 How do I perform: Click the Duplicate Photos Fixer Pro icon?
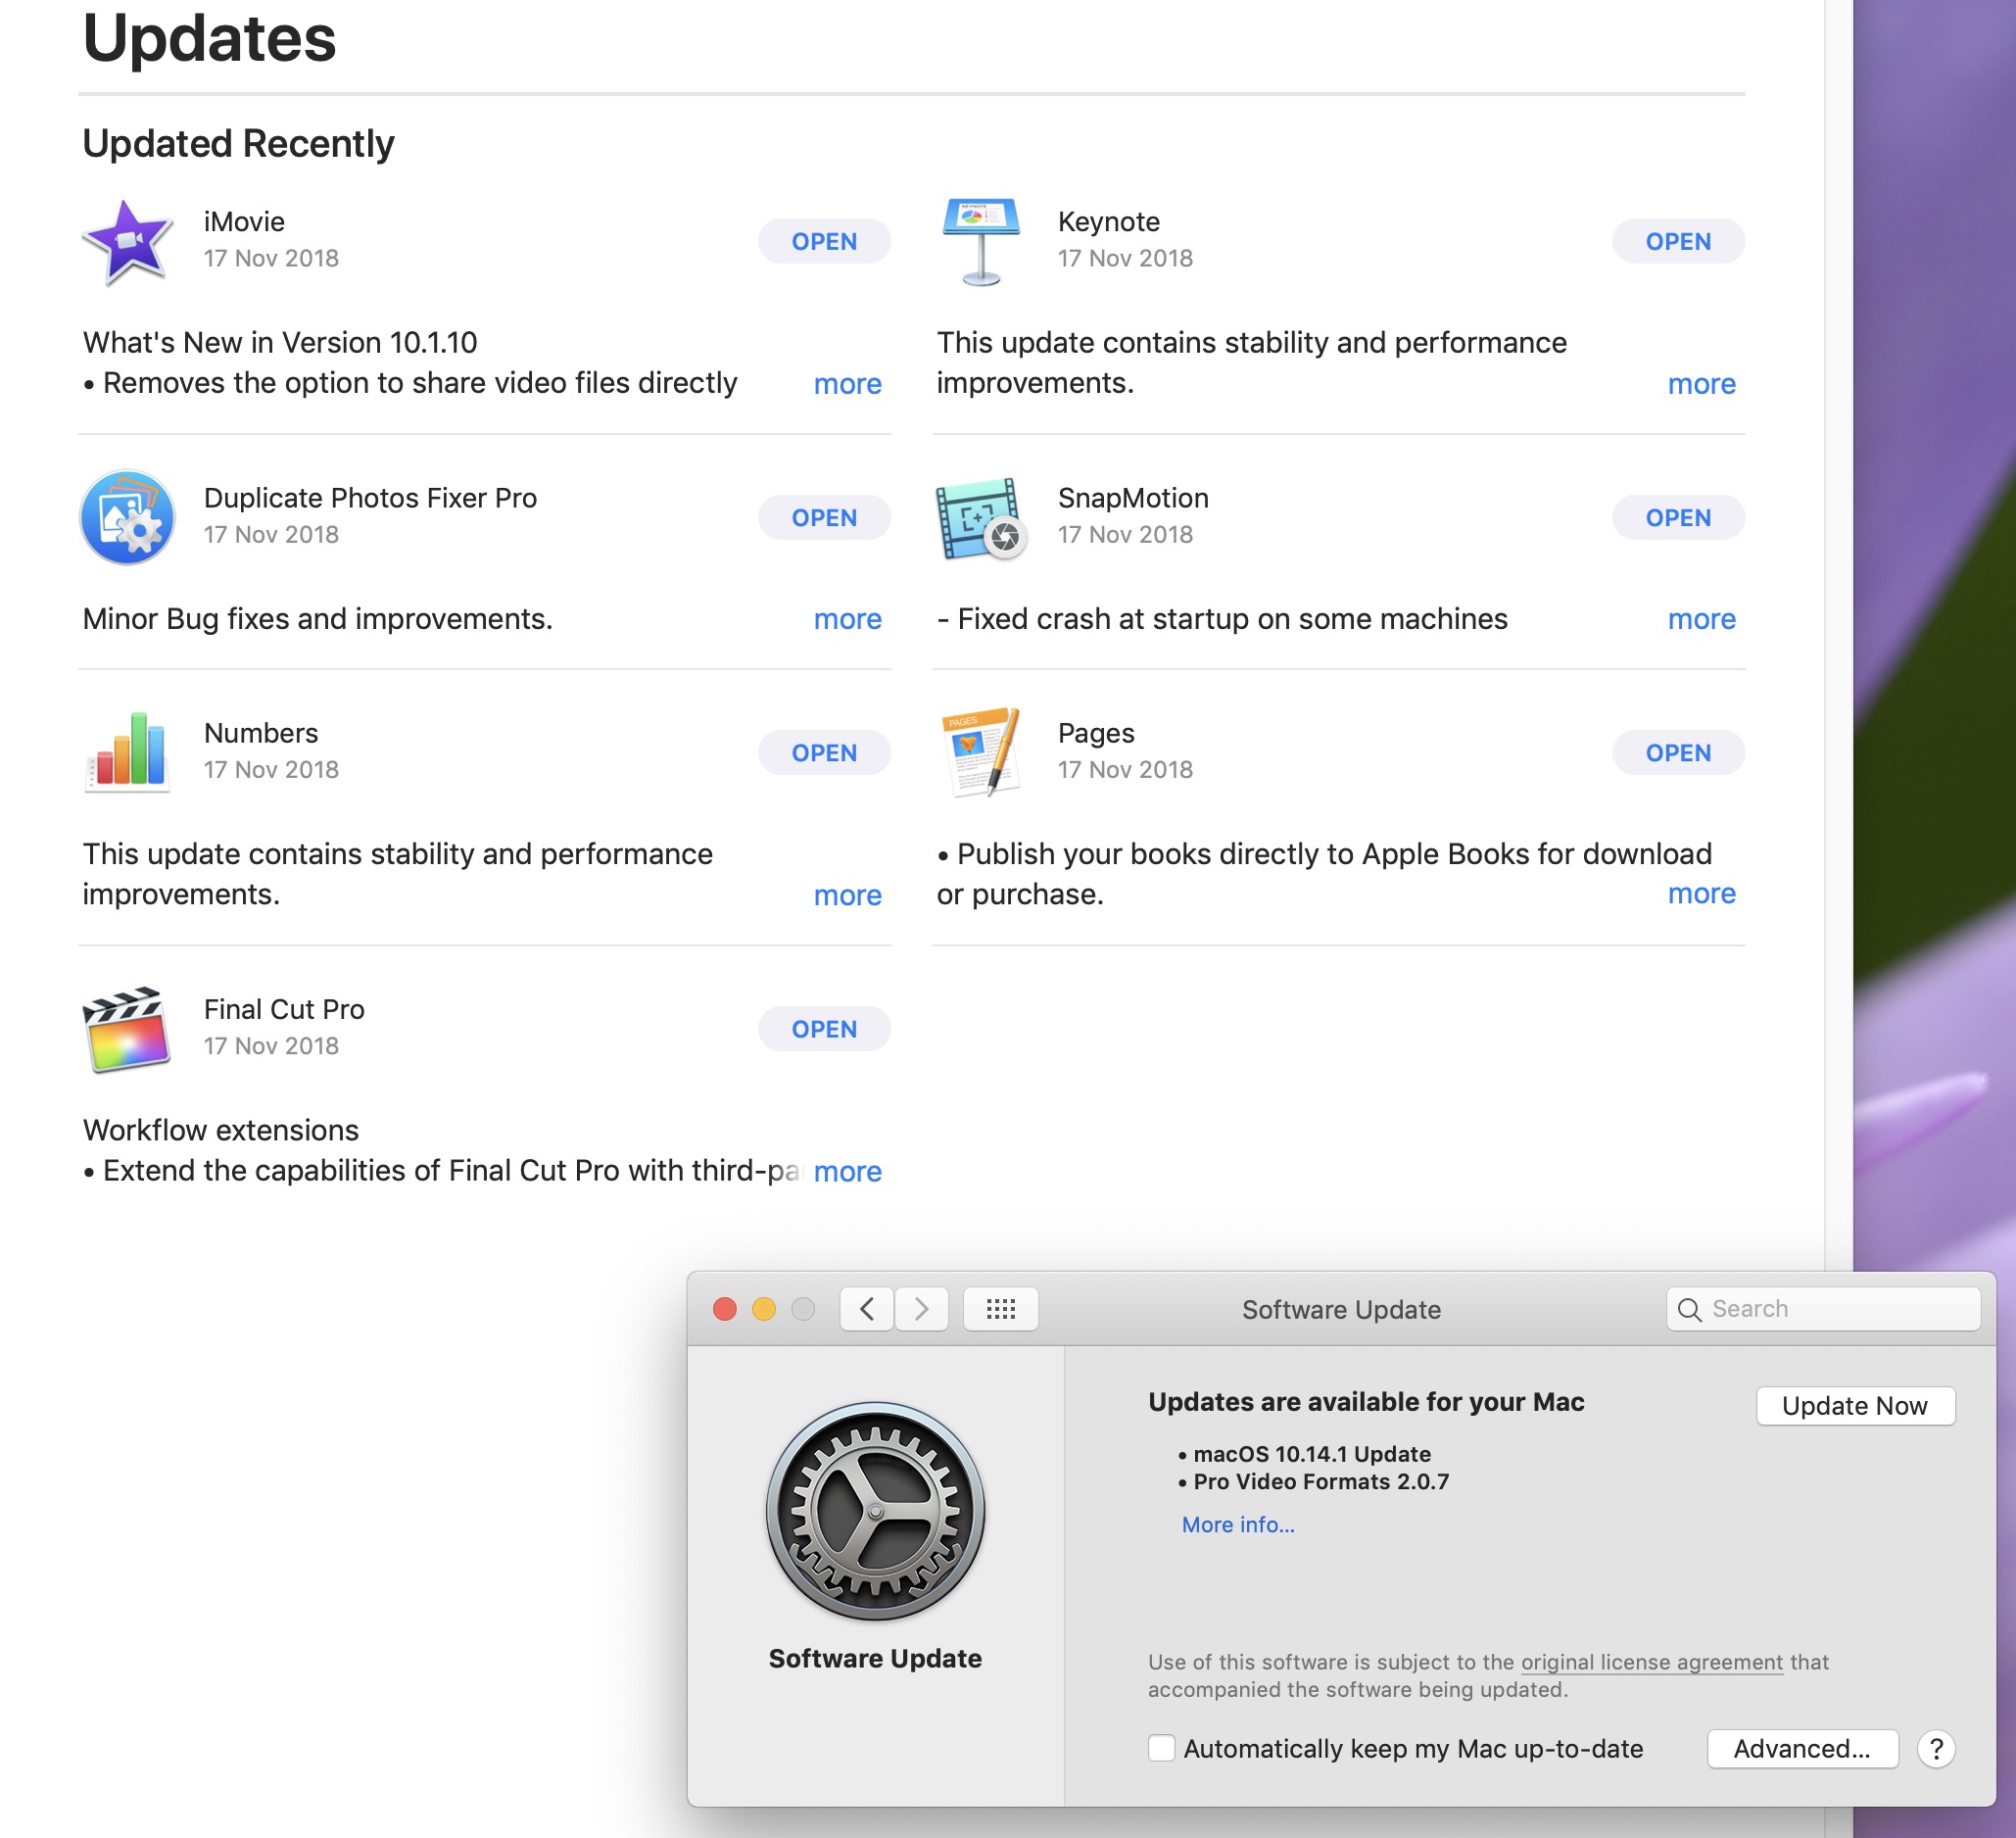(127, 518)
